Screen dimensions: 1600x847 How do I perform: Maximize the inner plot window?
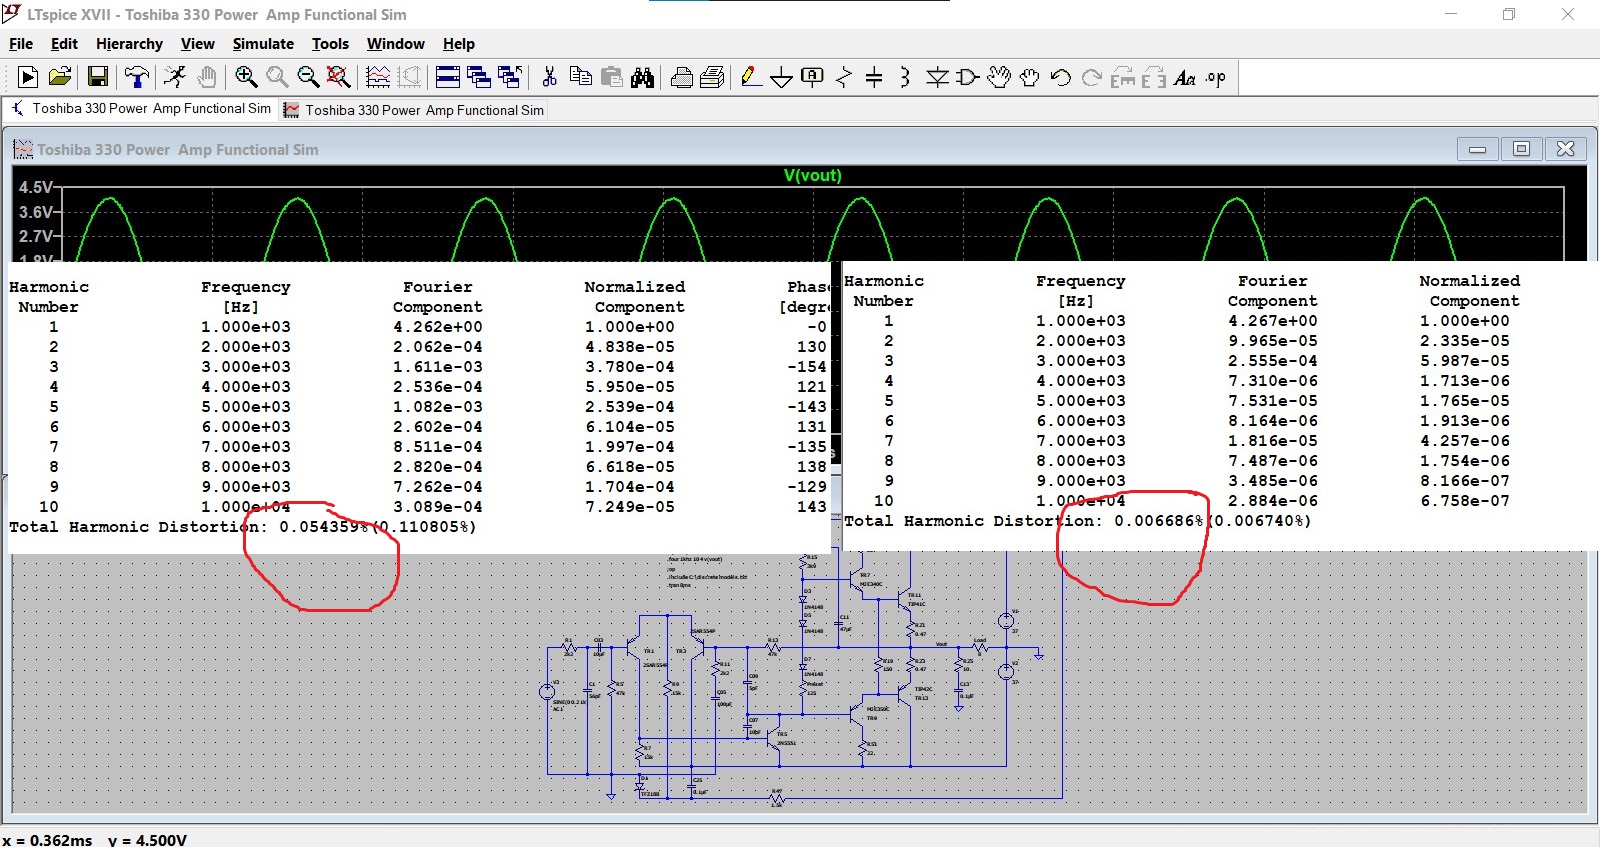[x=1521, y=149]
